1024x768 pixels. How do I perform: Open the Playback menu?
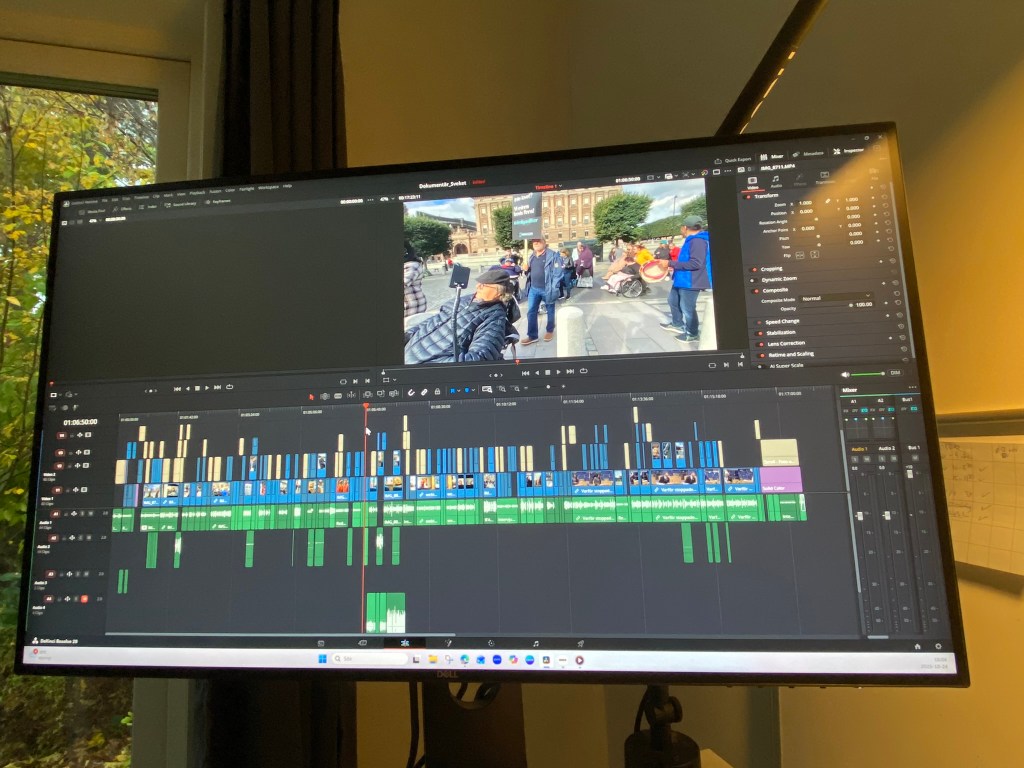(x=197, y=193)
